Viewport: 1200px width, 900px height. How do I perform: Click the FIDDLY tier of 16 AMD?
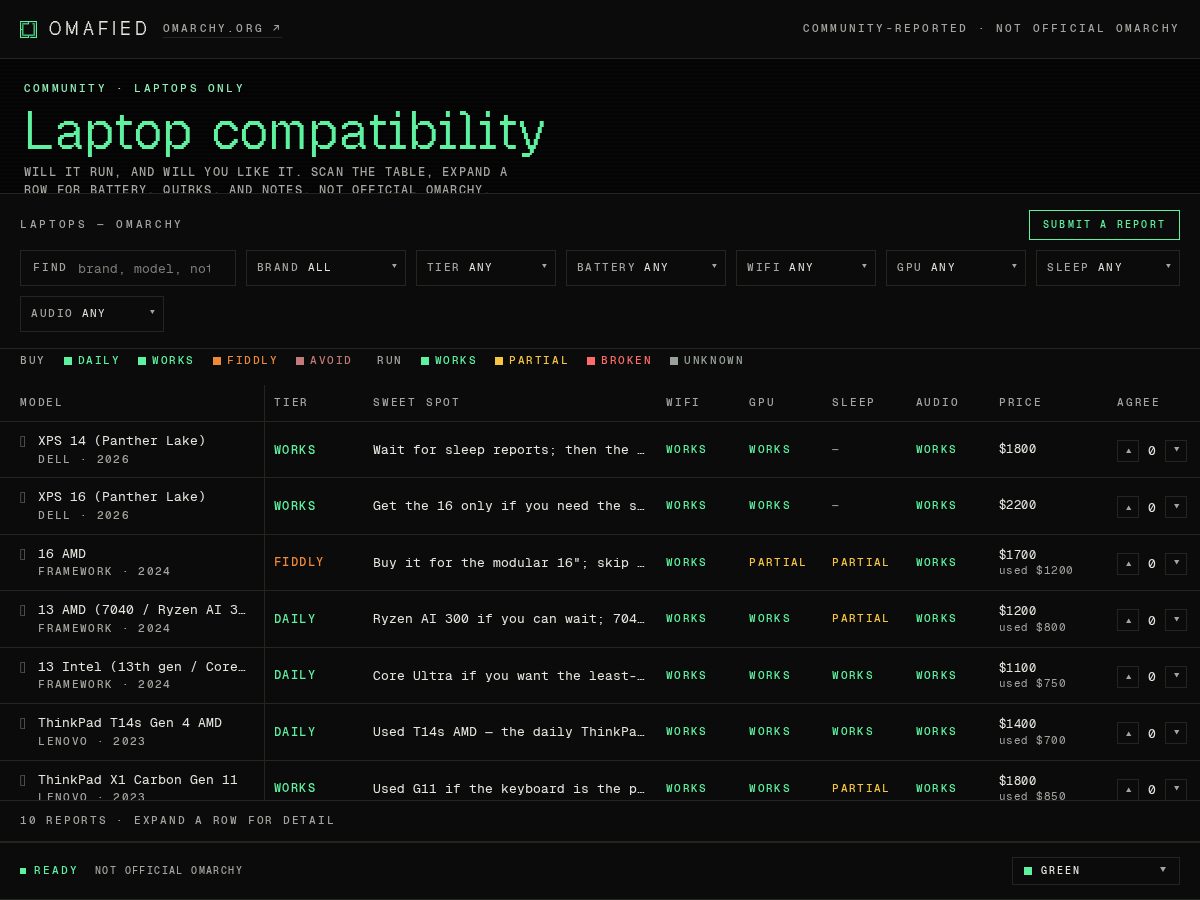[x=299, y=563]
